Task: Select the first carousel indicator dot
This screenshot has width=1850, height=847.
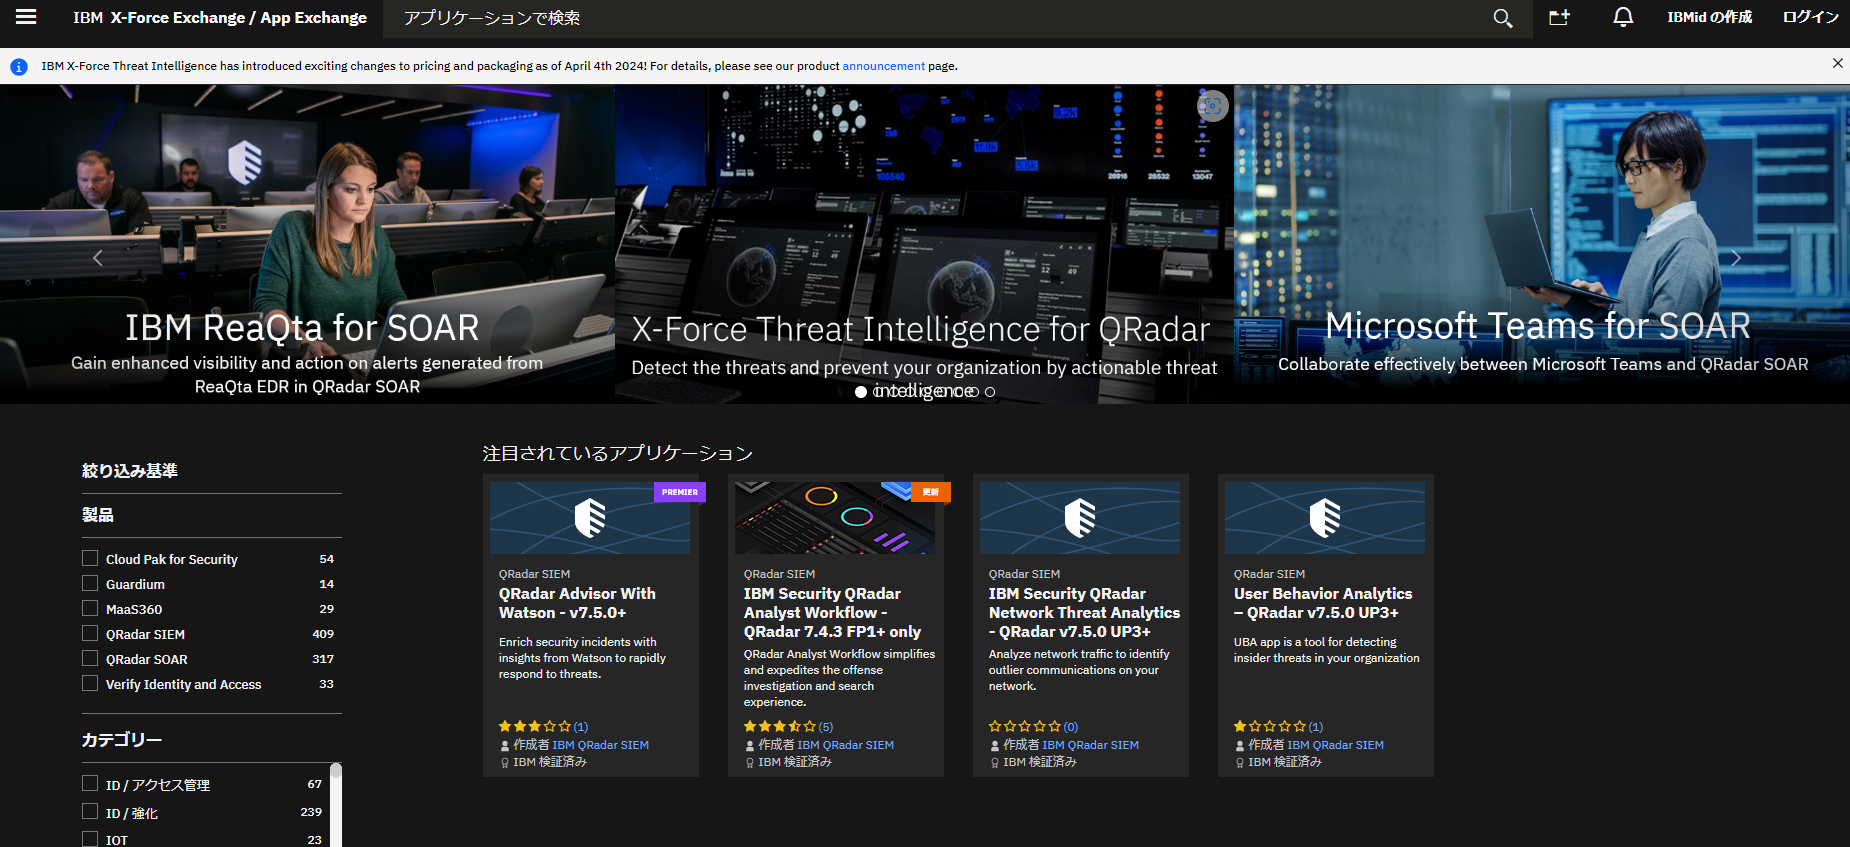Action: 861,392
